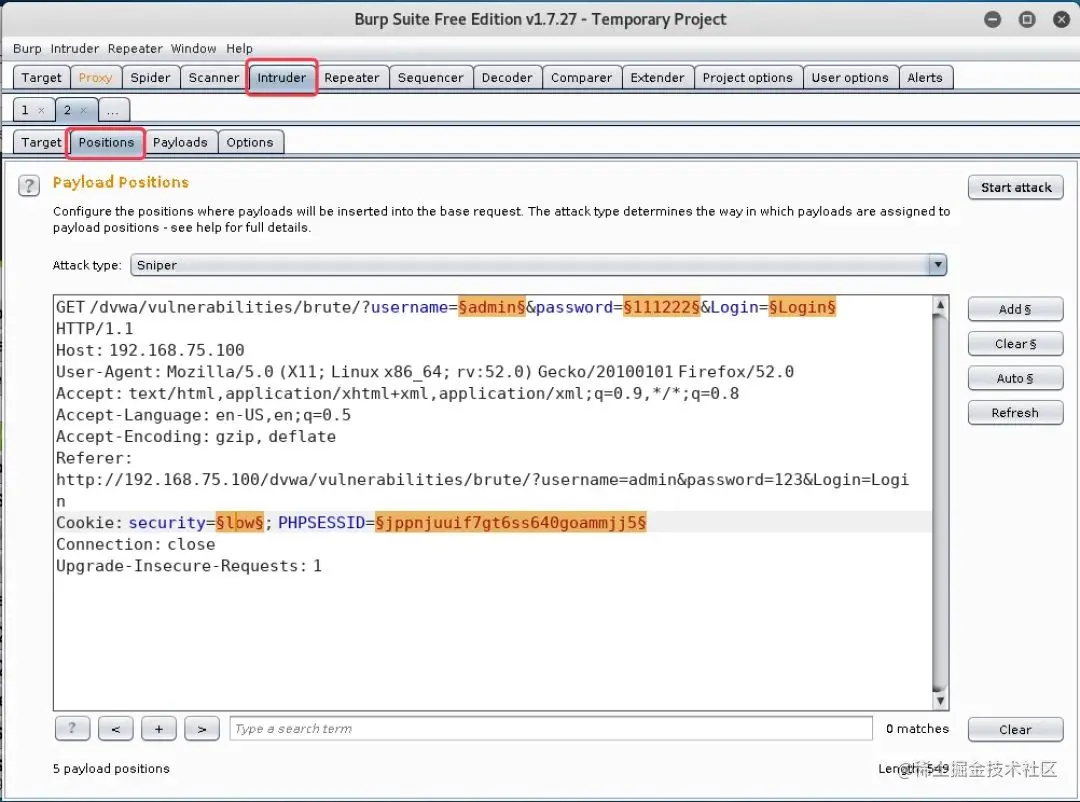Open the Help menu
Image resolution: width=1080 pixels, height=802 pixels.
click(x=240, y=49)
